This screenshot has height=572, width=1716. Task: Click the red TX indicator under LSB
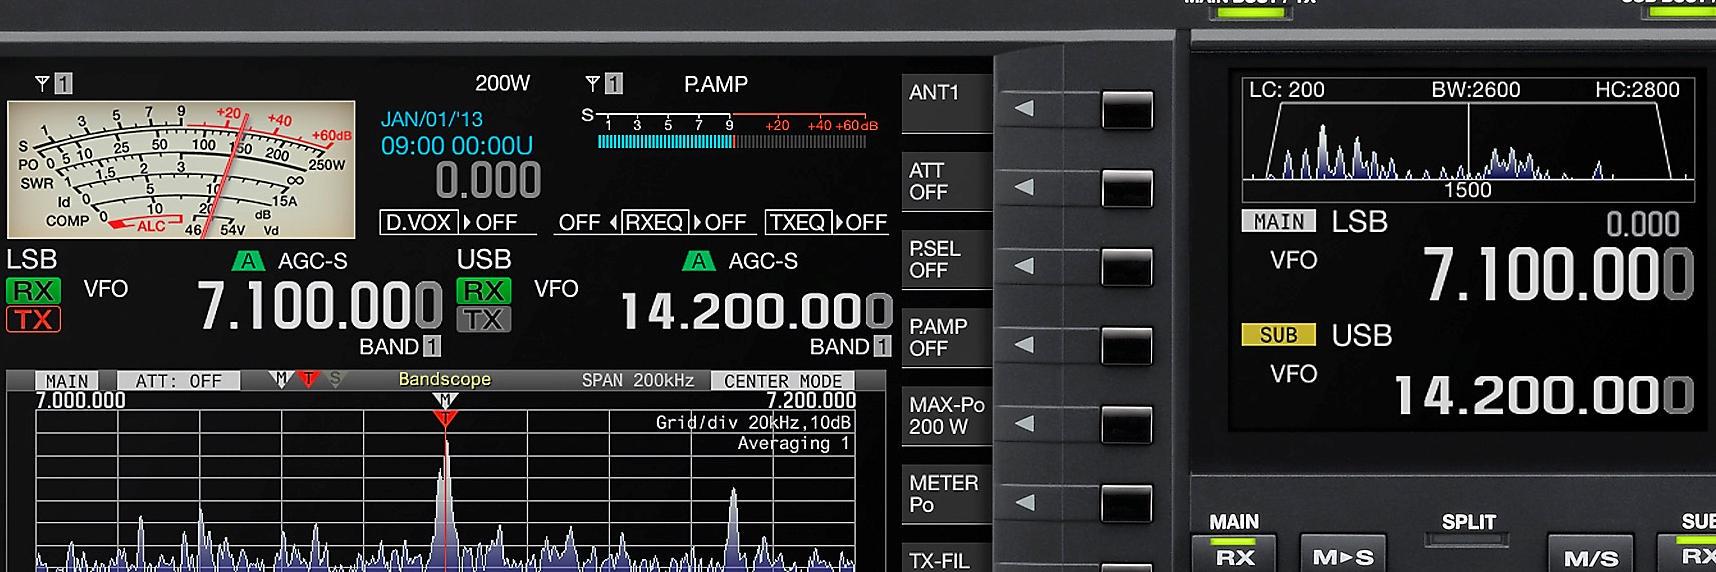[33, 319]
